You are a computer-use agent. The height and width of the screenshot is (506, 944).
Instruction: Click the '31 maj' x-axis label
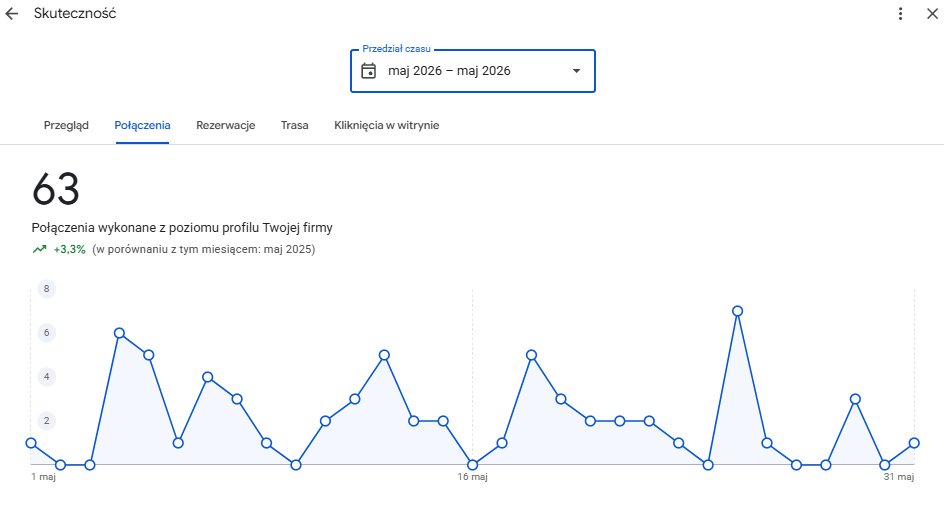(899, 477)
